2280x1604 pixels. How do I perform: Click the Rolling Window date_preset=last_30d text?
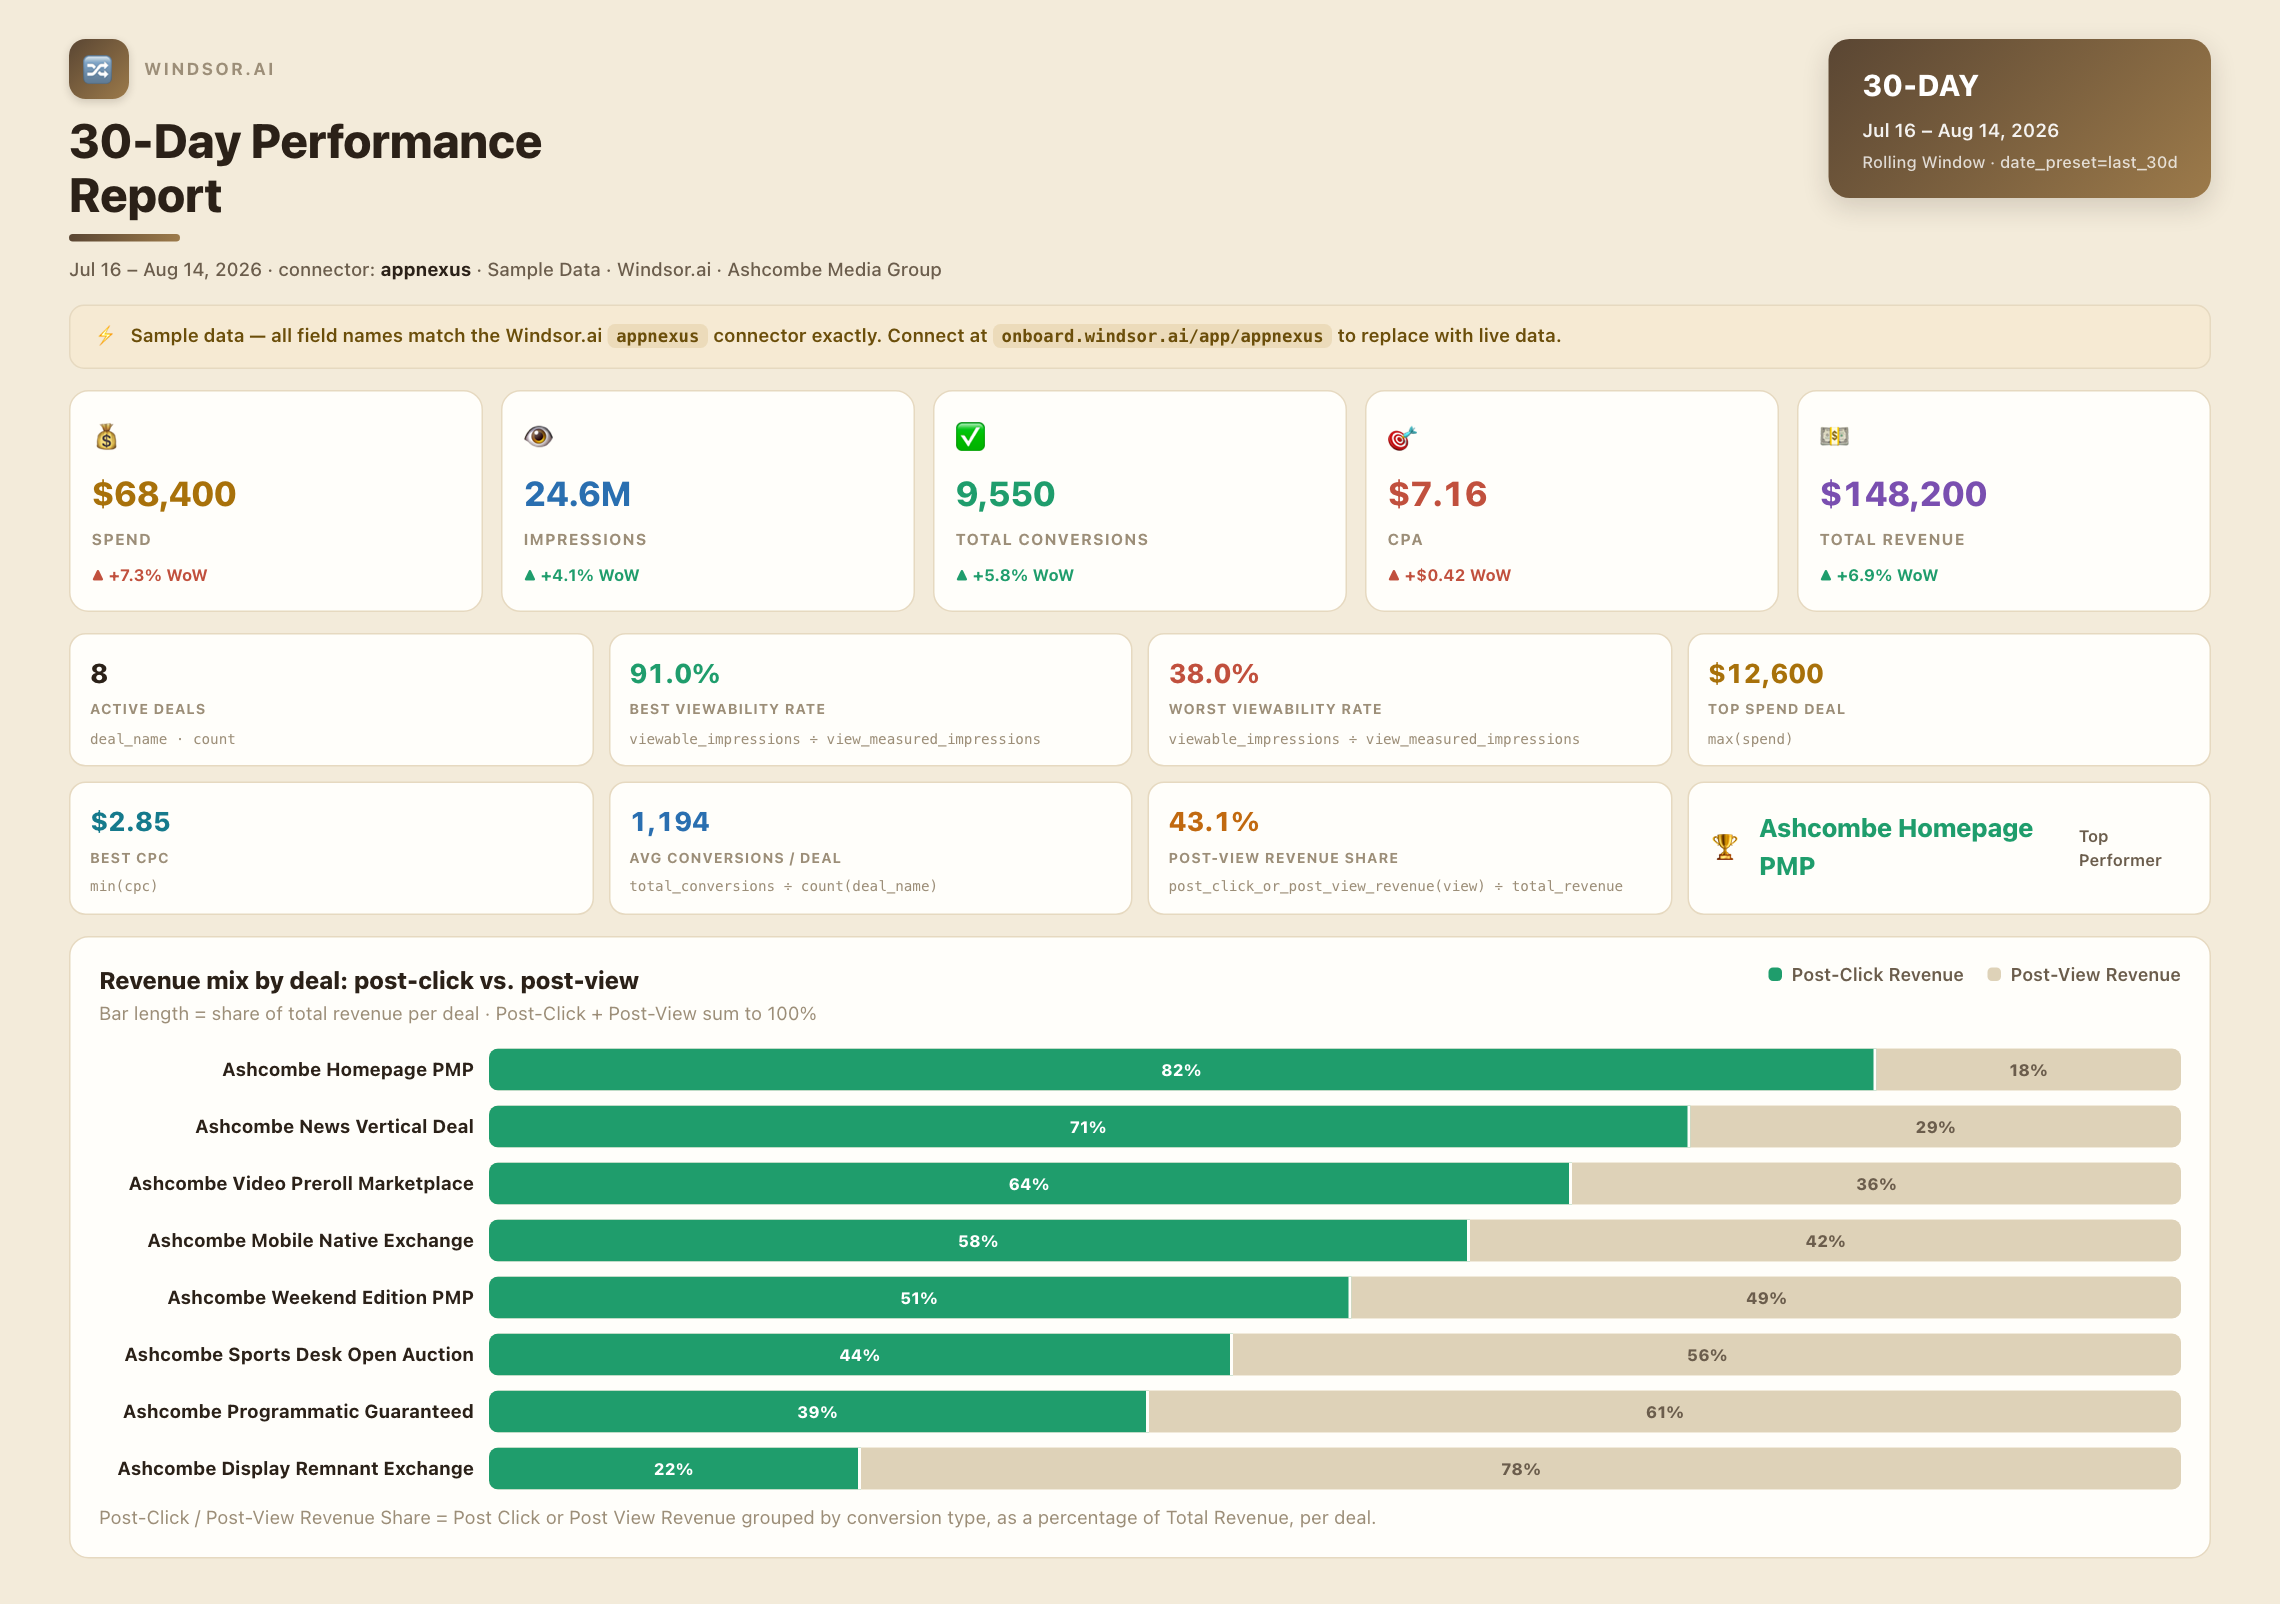point(2019,162)
